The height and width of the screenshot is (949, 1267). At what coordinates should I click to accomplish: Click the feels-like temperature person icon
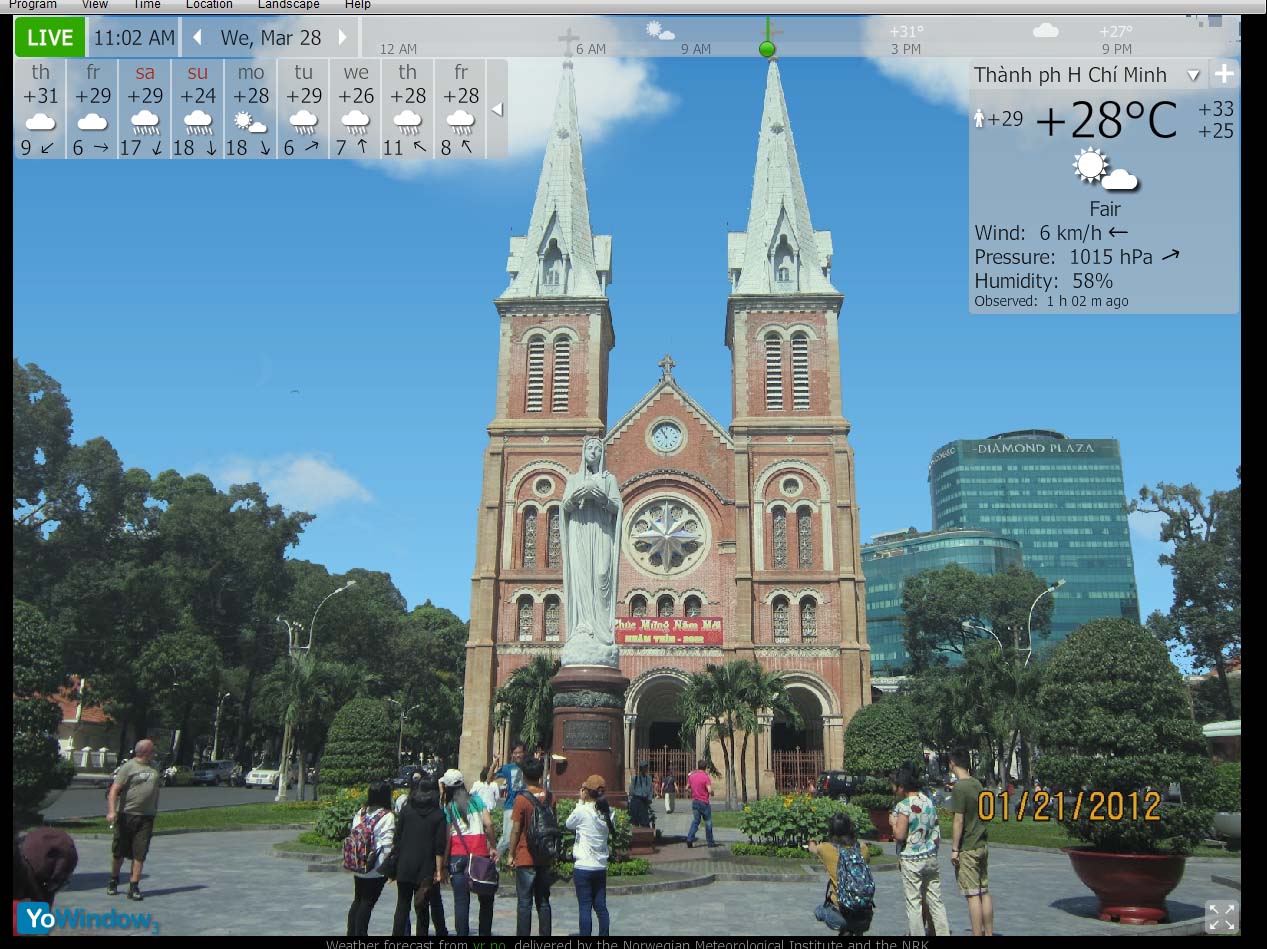click(x=979, y=119)
